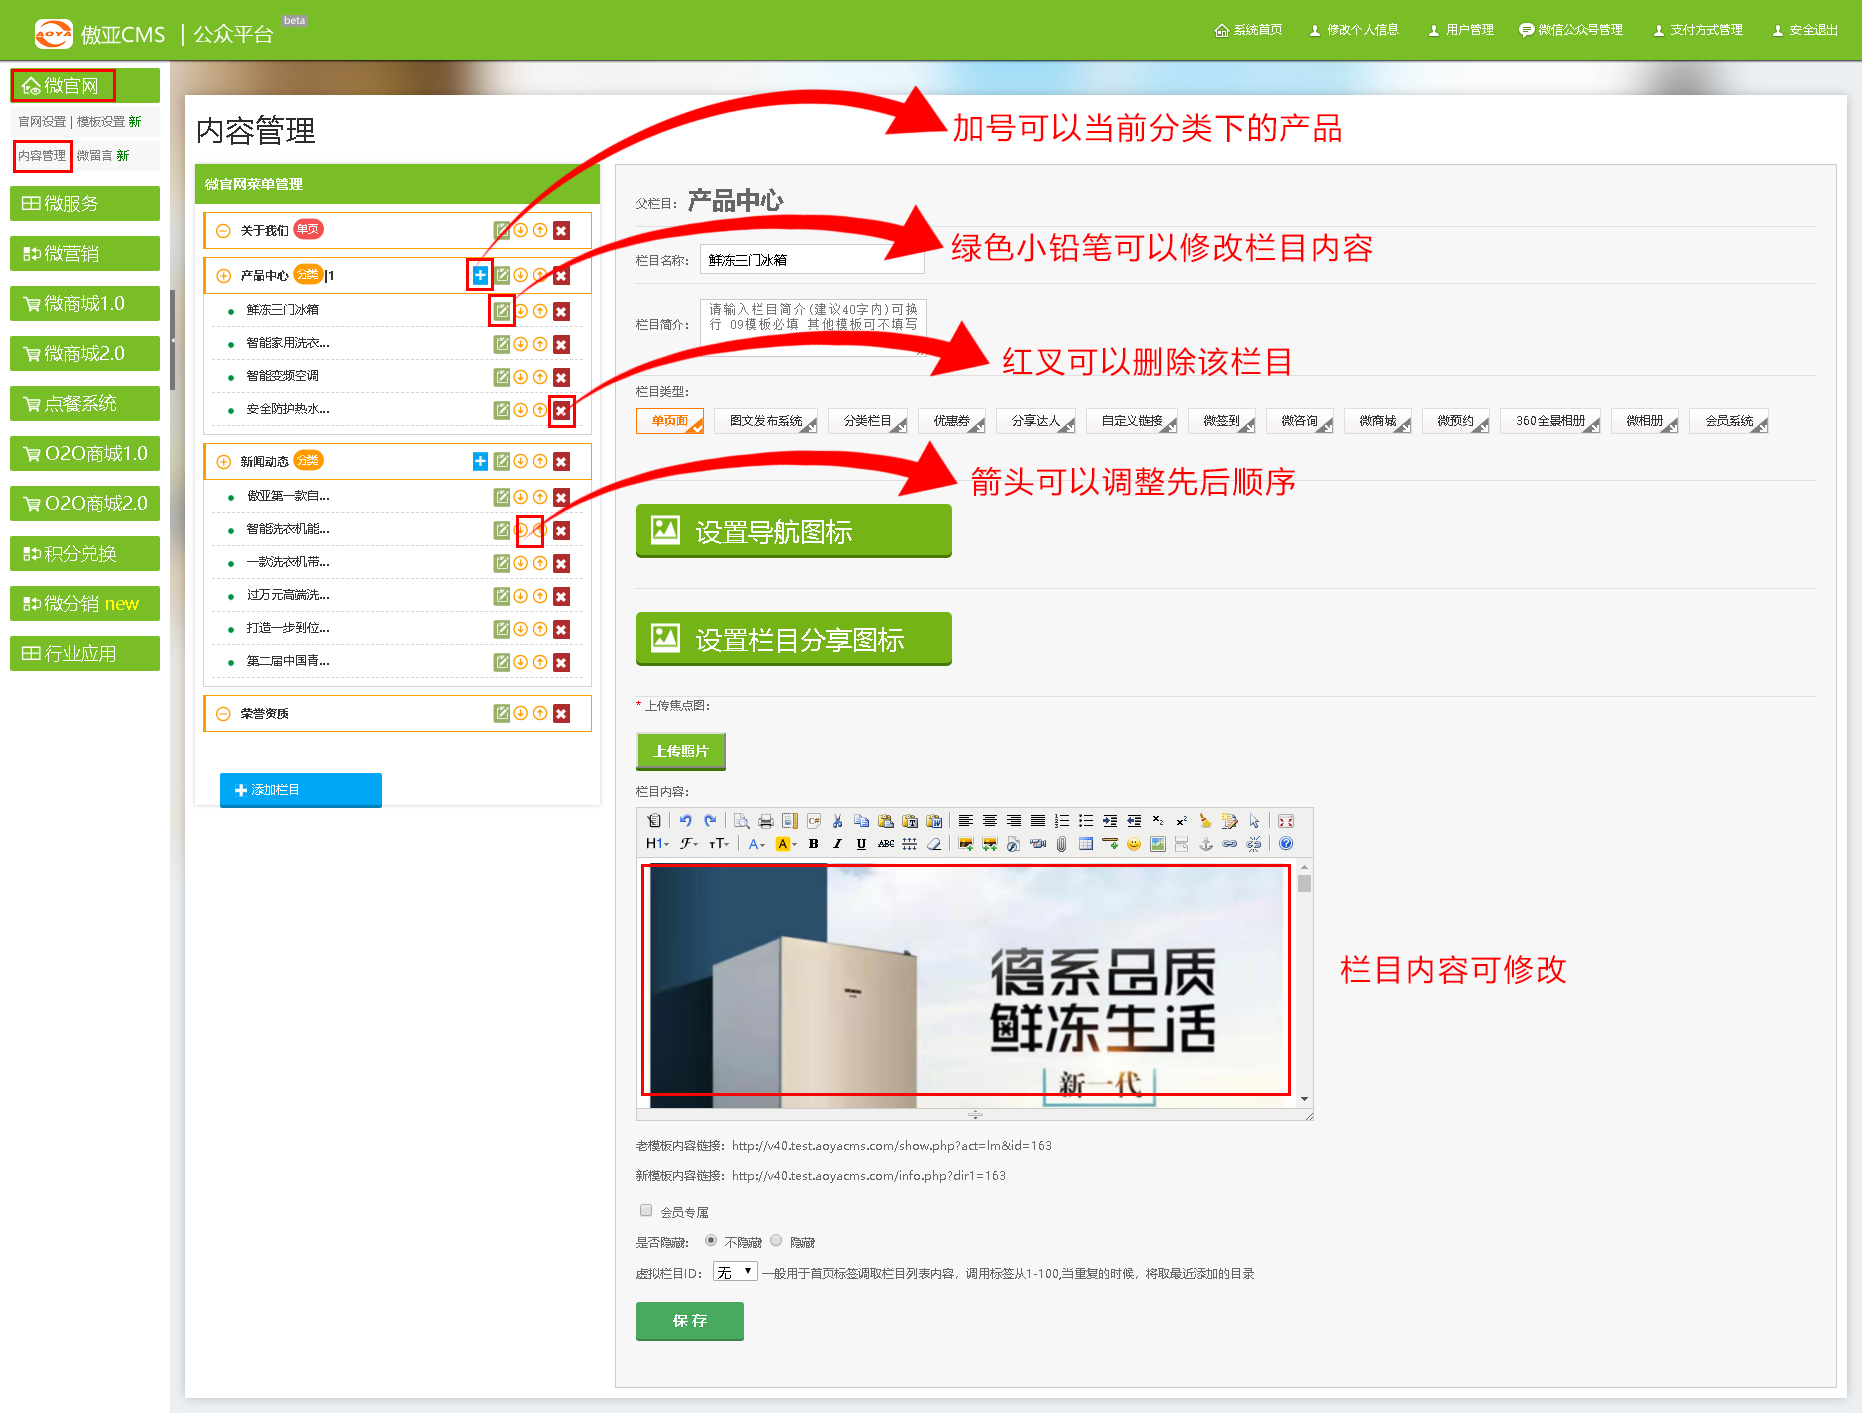Screen dimensions: 1862x1413
Task: Expand the 新闻动态 category node
Action: [223, 462]
